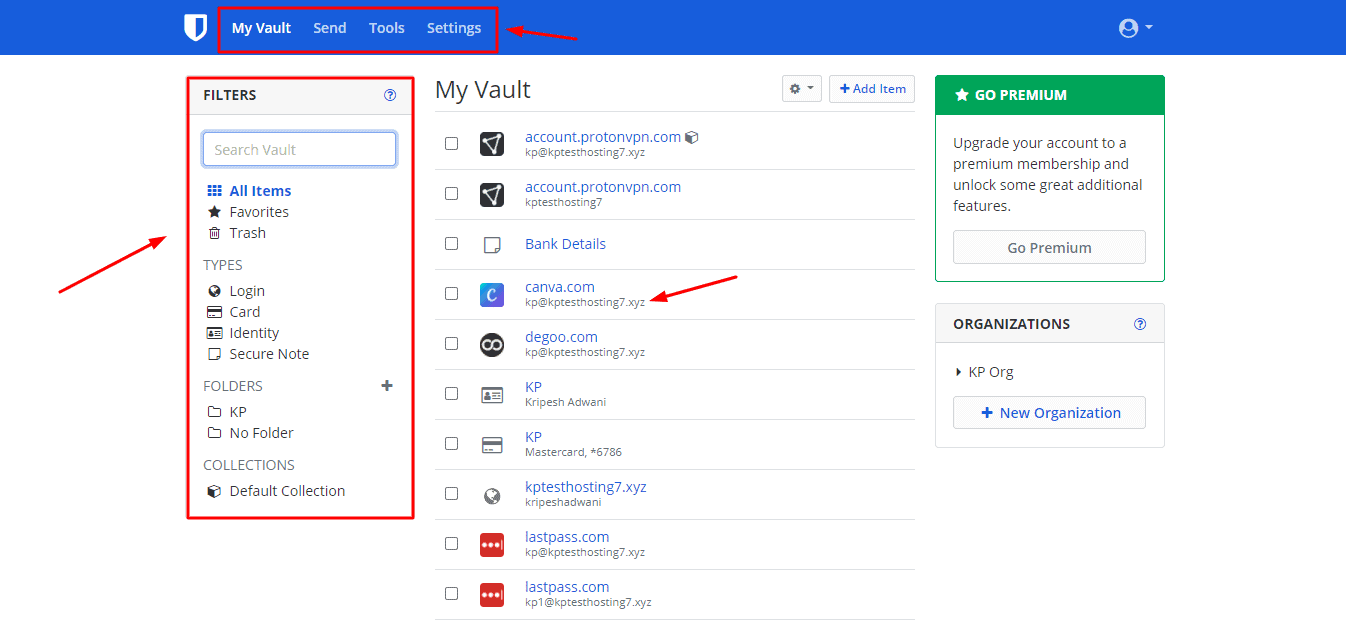The height and width of the screenshot is (621, 1346).
Task: Check the Bank Details checkbox
Action: coord(451,244)
